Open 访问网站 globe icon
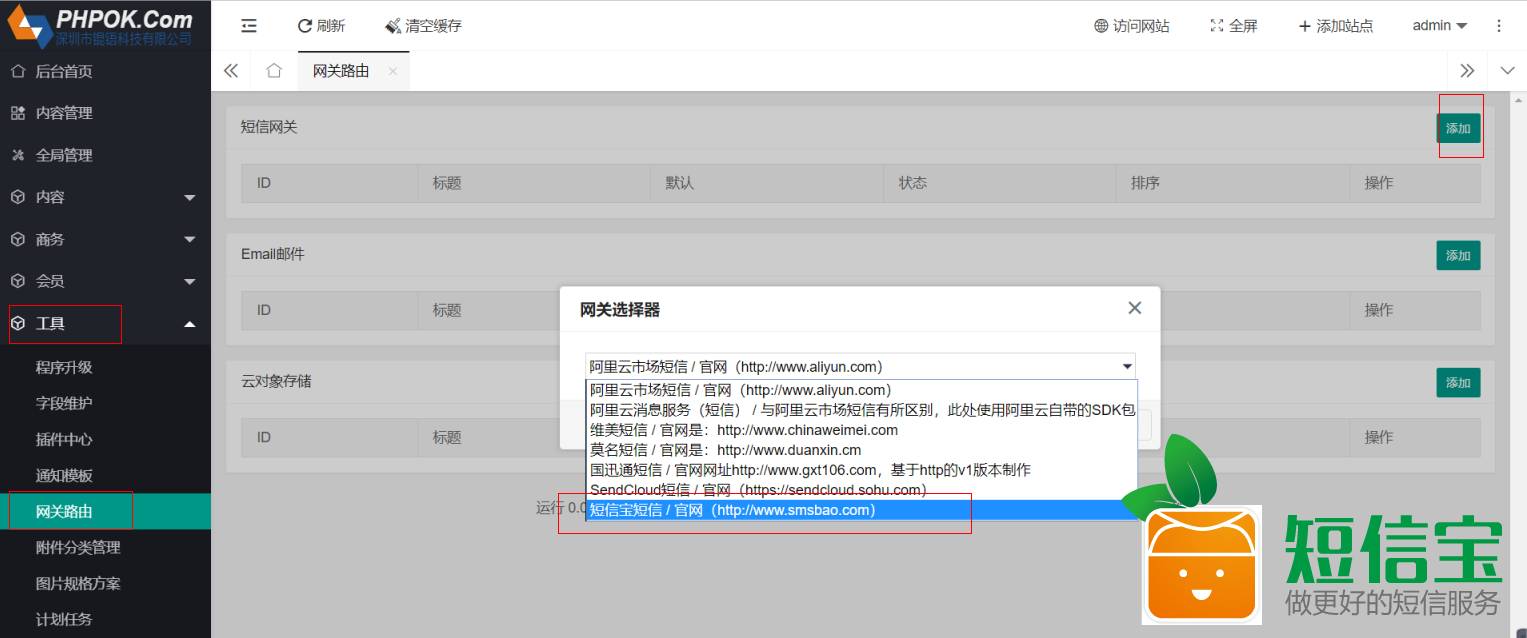This screenshot has width=1527, height=638. pyautogui.click(x=1101, y=26)
